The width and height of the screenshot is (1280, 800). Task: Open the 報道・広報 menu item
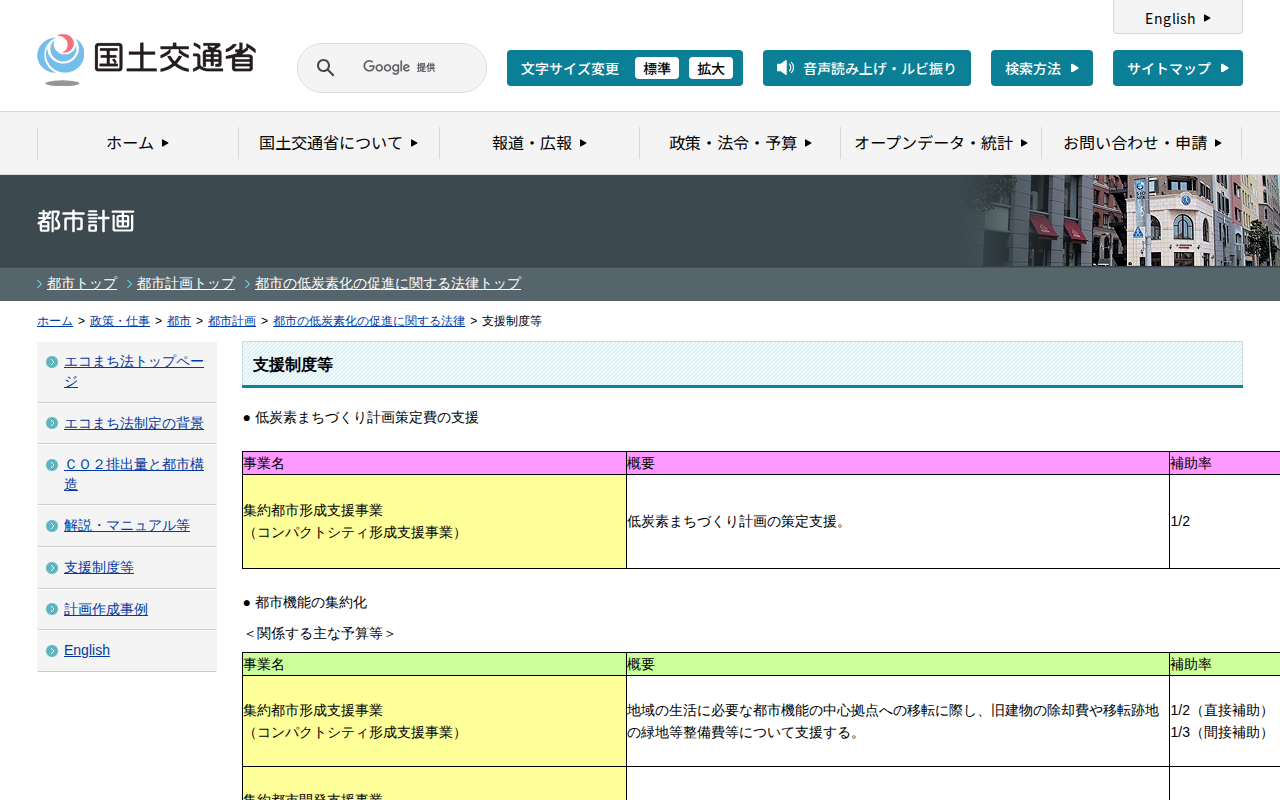[539, 143]
